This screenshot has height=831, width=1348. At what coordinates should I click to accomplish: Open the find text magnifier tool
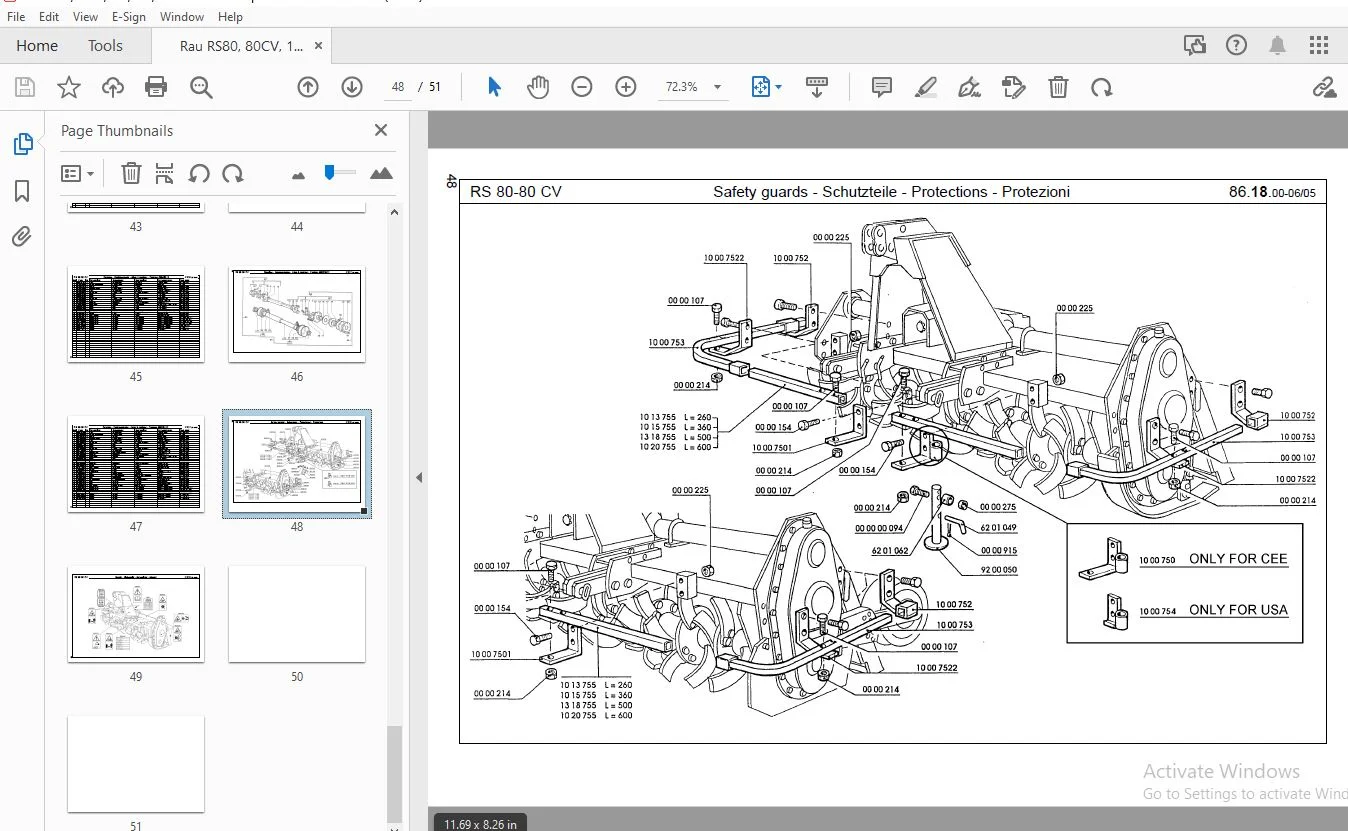(x=201, y=87)
